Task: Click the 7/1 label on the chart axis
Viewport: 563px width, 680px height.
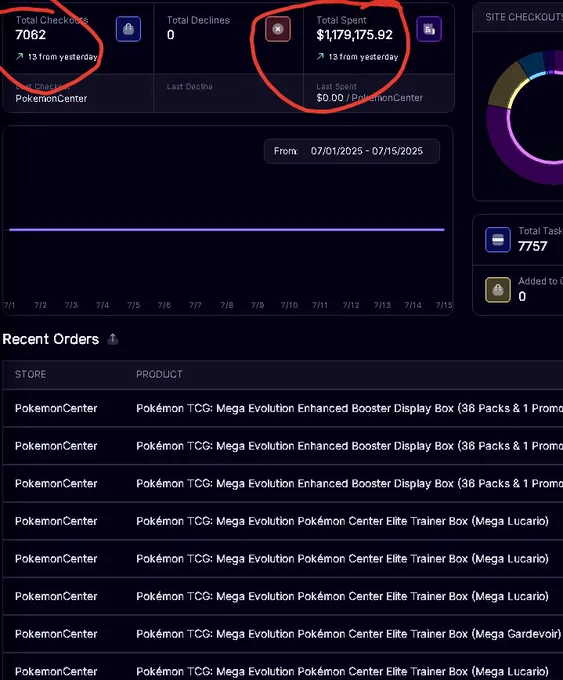Action: click(9, 305)
